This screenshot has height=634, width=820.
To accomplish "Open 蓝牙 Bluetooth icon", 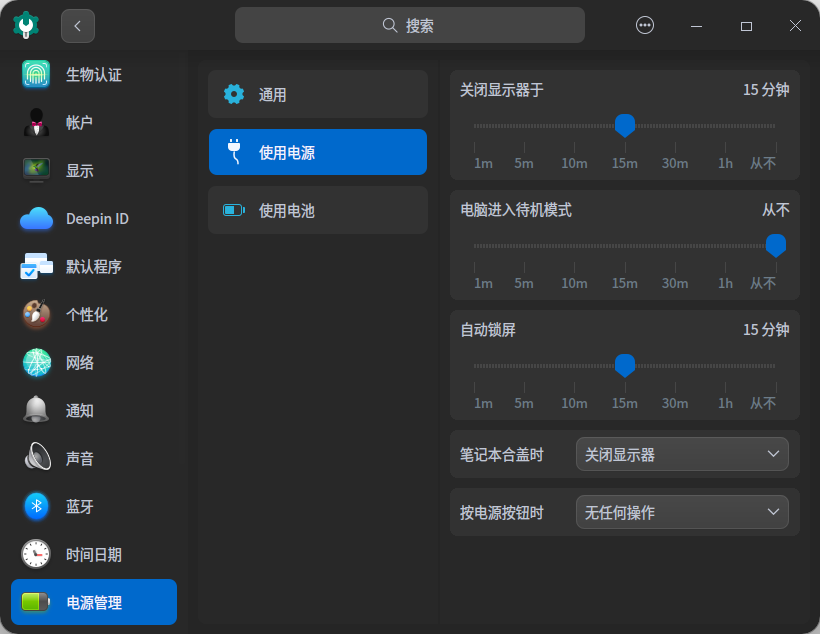I will (37, 506).
